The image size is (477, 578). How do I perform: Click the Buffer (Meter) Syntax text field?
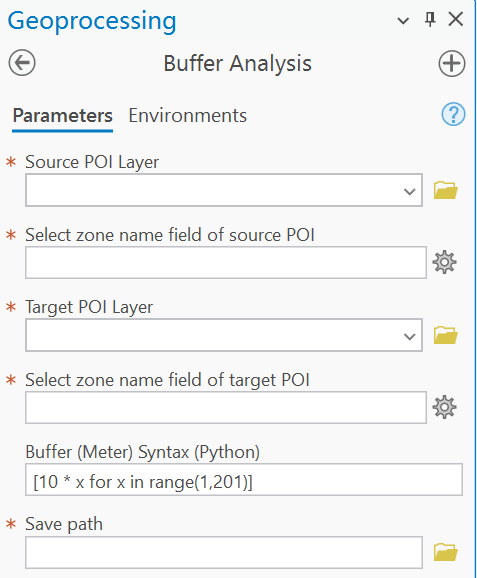pos(244,480)
